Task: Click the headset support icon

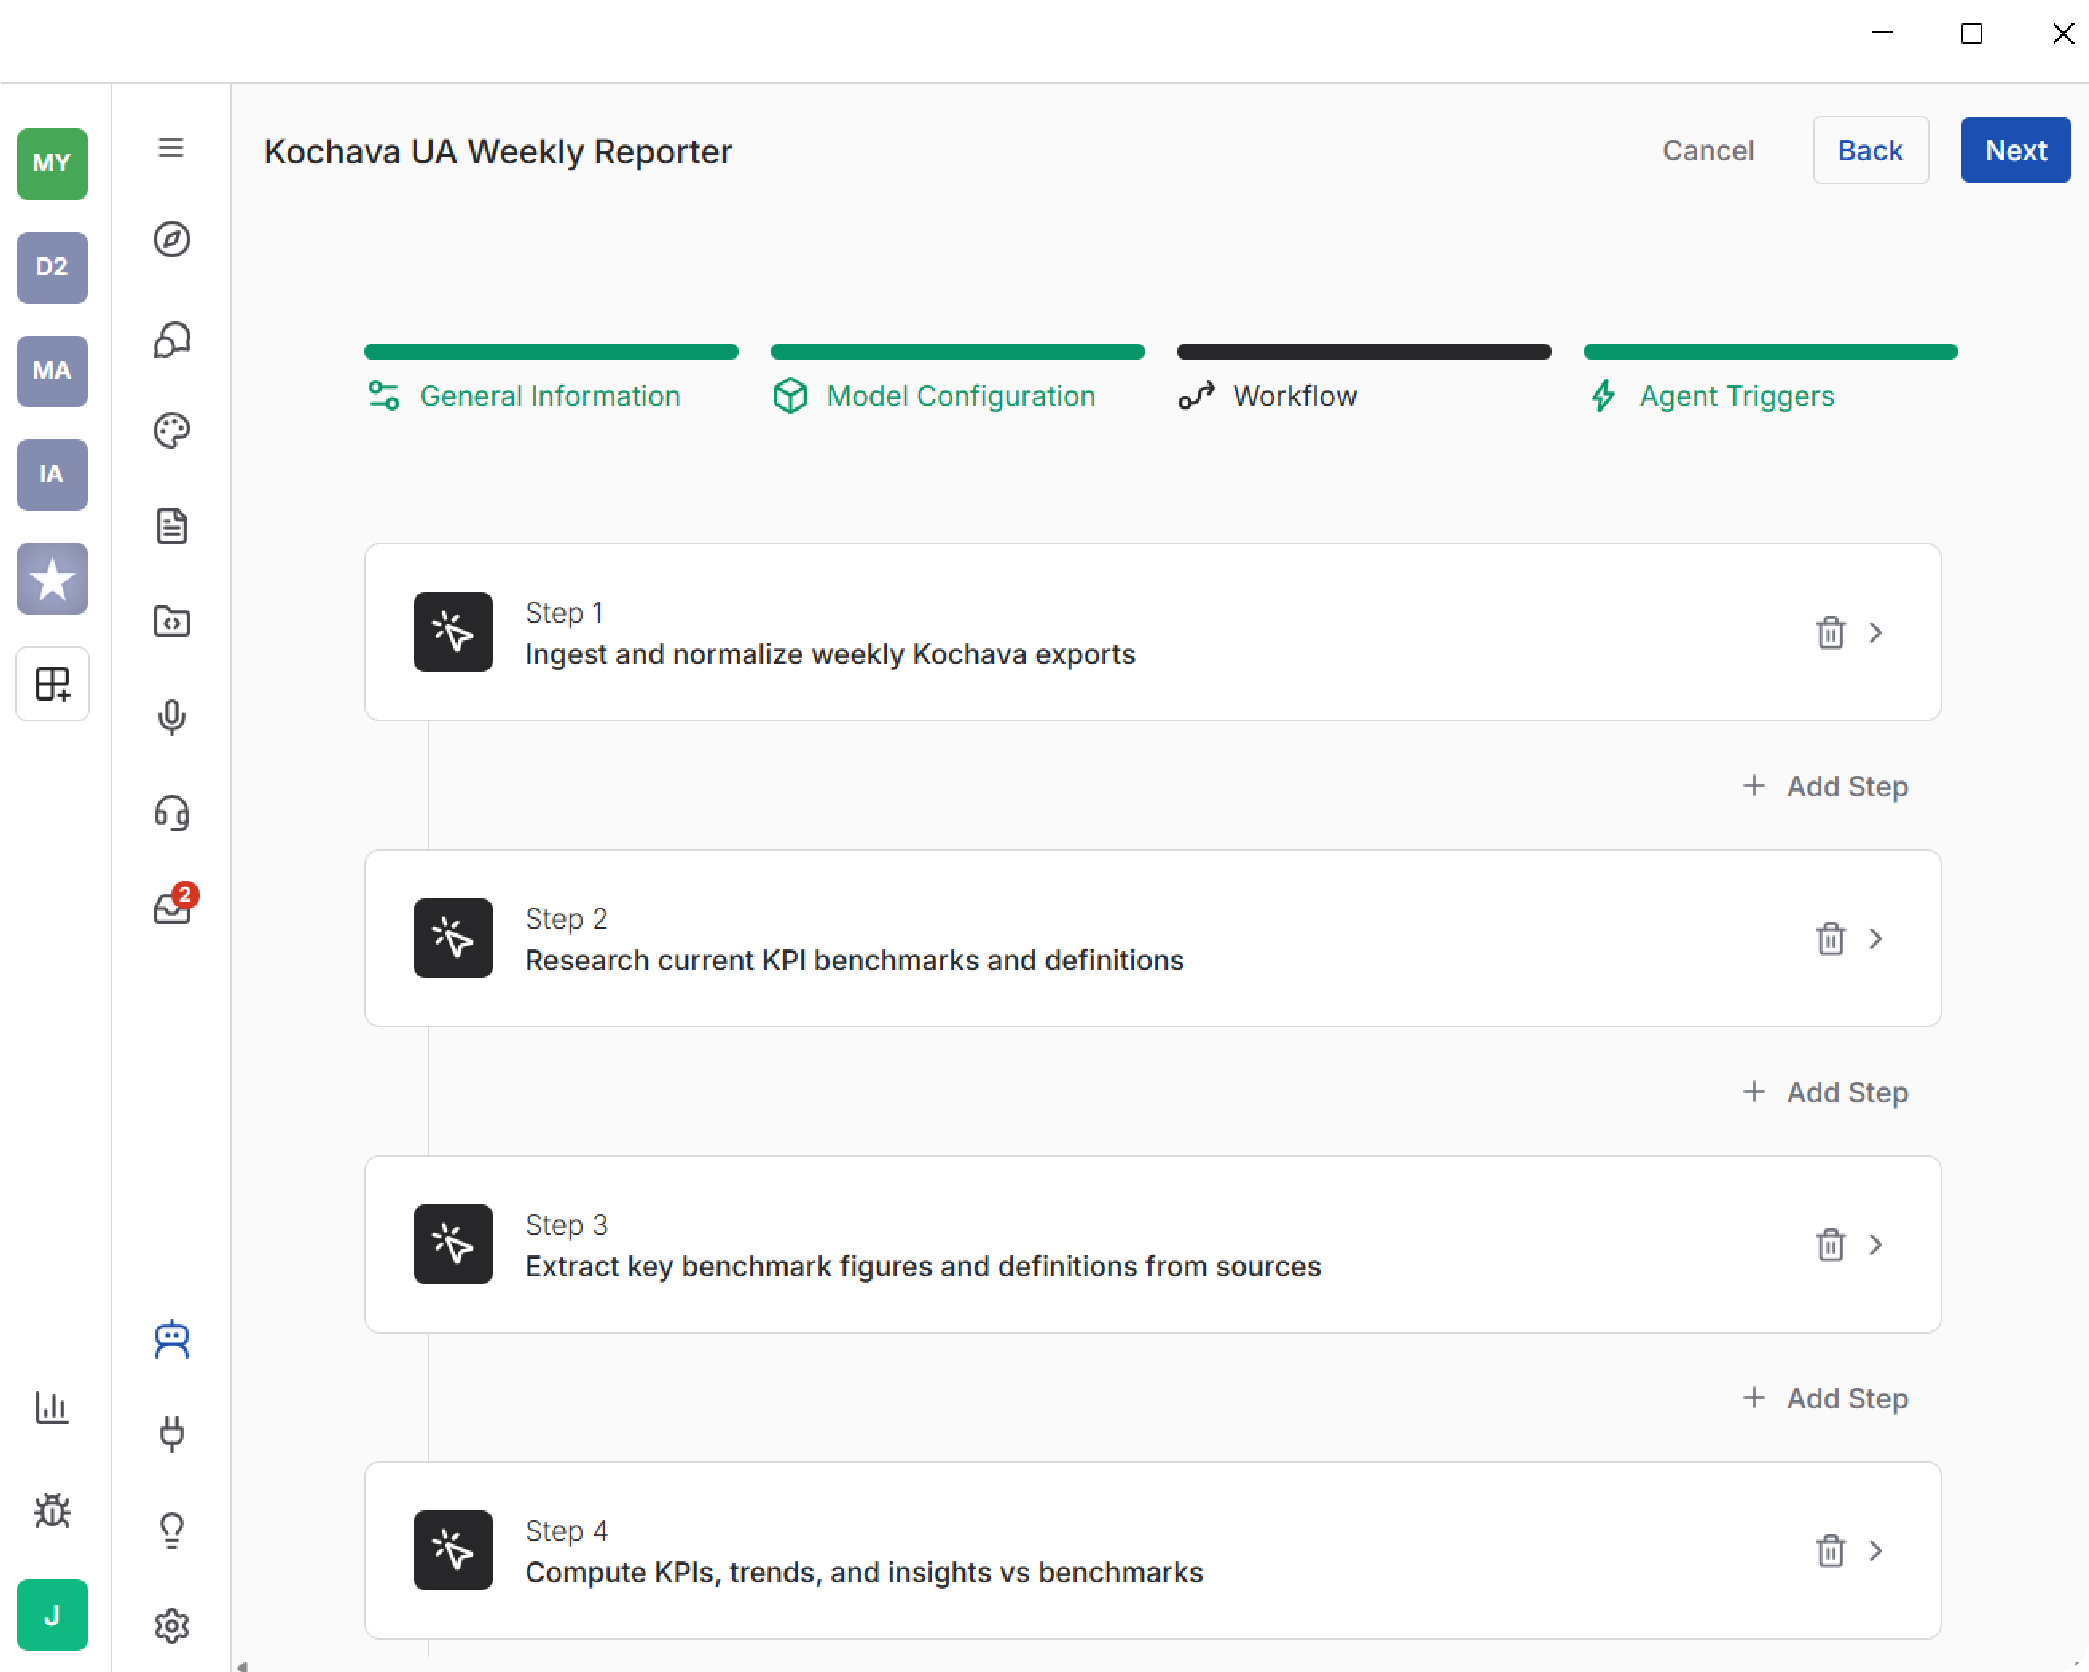Action: pyautogui.click(x=172, y=813)
